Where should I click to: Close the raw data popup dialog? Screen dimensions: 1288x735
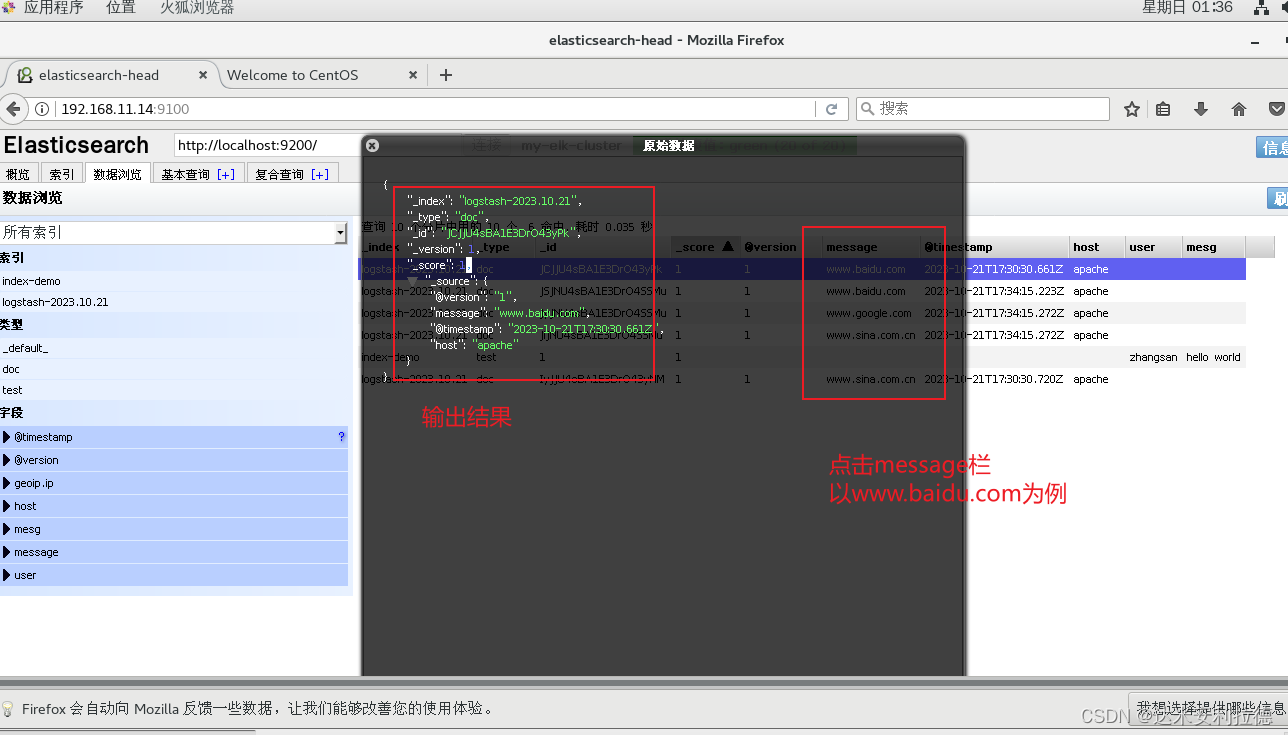click(x=372, y=145)
